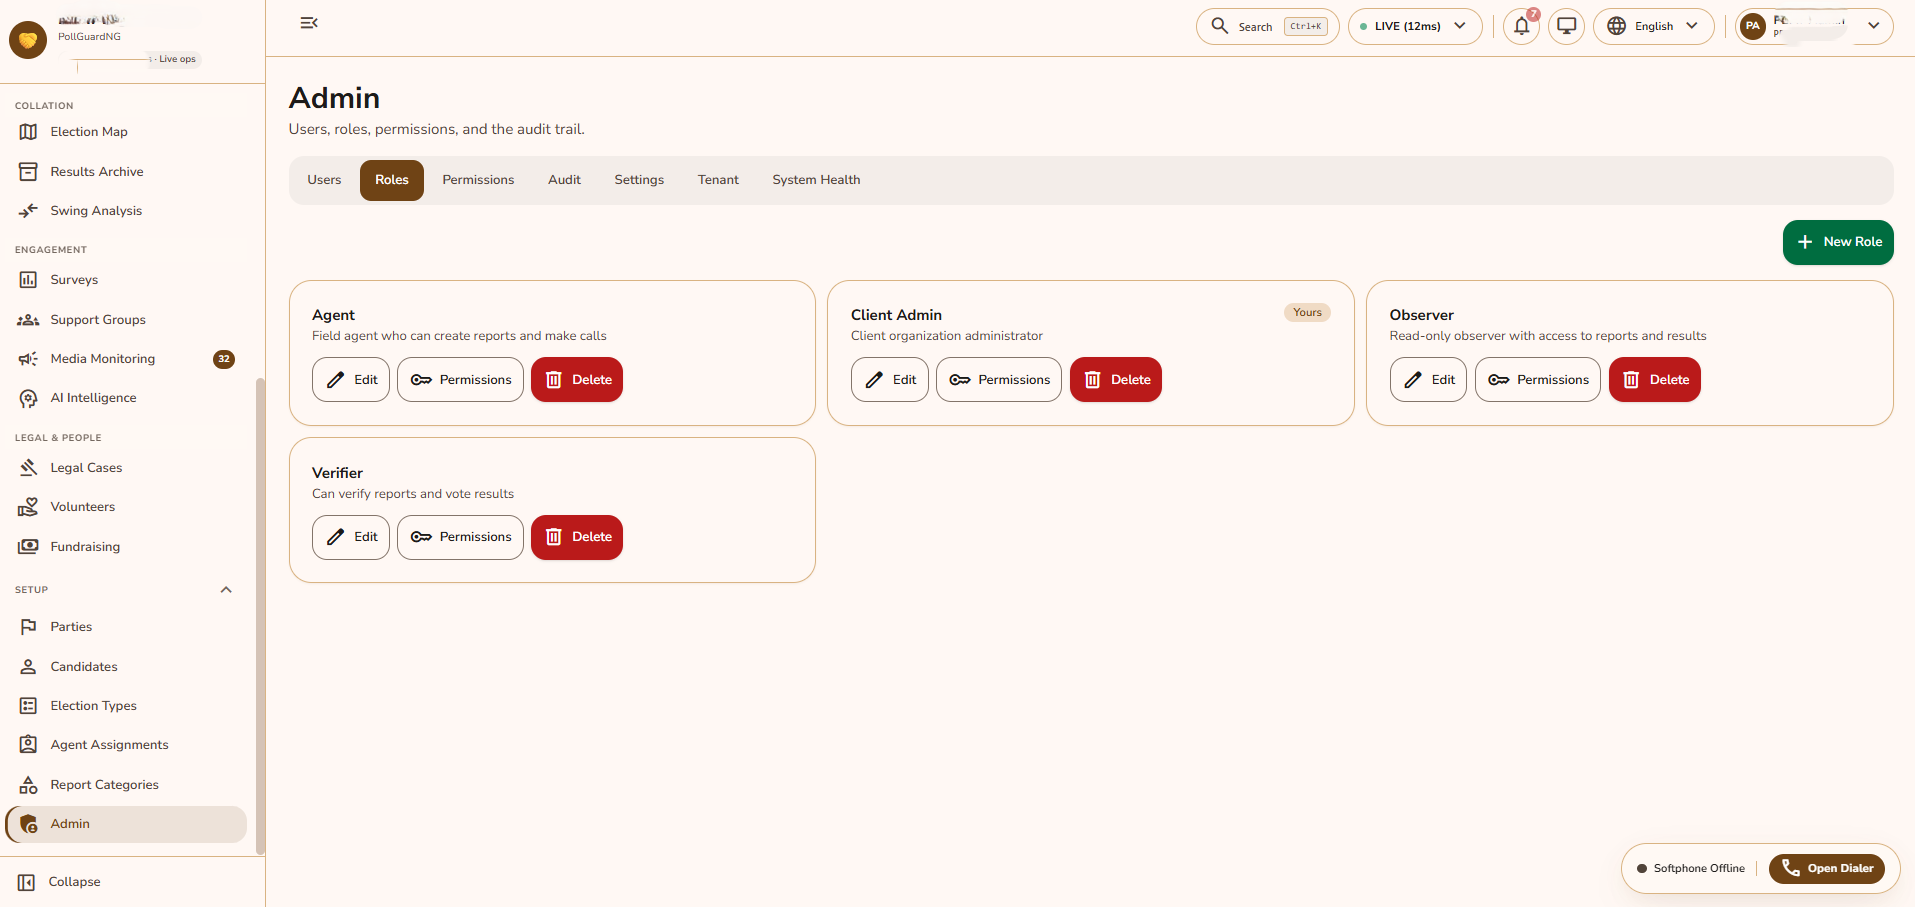The width and height of the screenshot is (1915, 907).
Task: Open the English language dropdown
Action: (x=1653, y=26)
